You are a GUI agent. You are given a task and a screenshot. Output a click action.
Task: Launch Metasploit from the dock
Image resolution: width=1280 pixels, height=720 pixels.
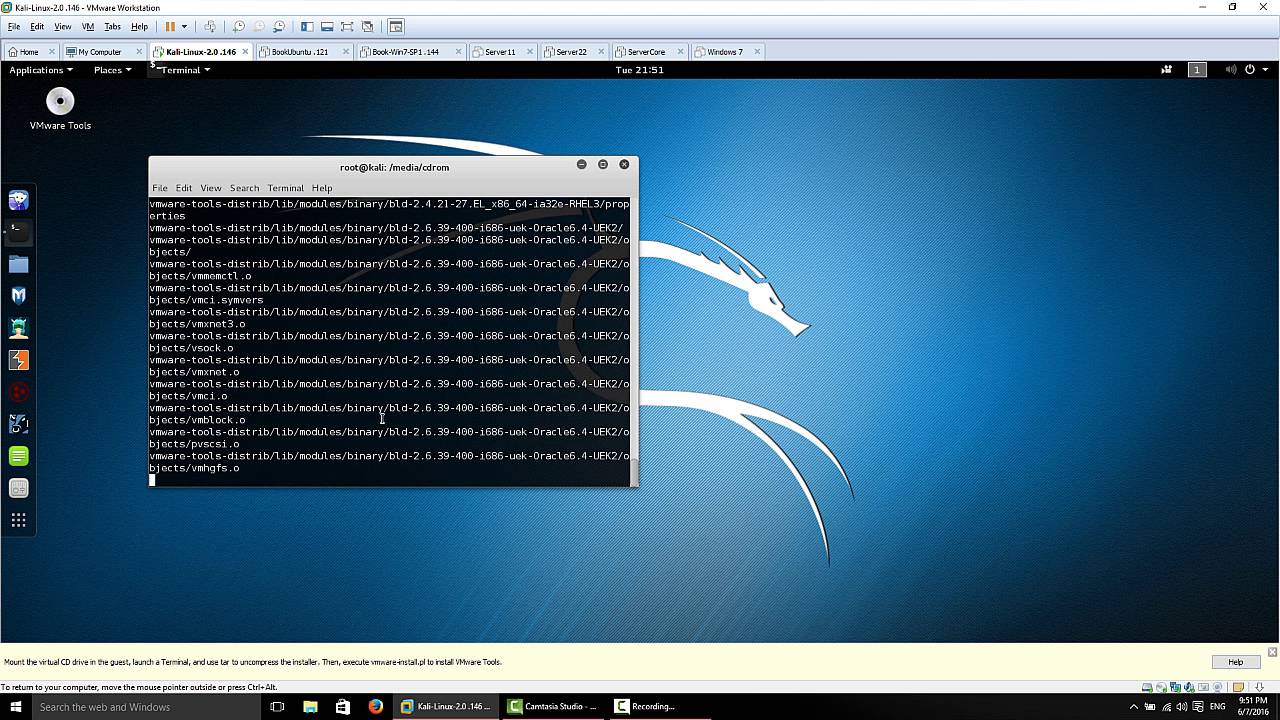click(x=18, y=296)
